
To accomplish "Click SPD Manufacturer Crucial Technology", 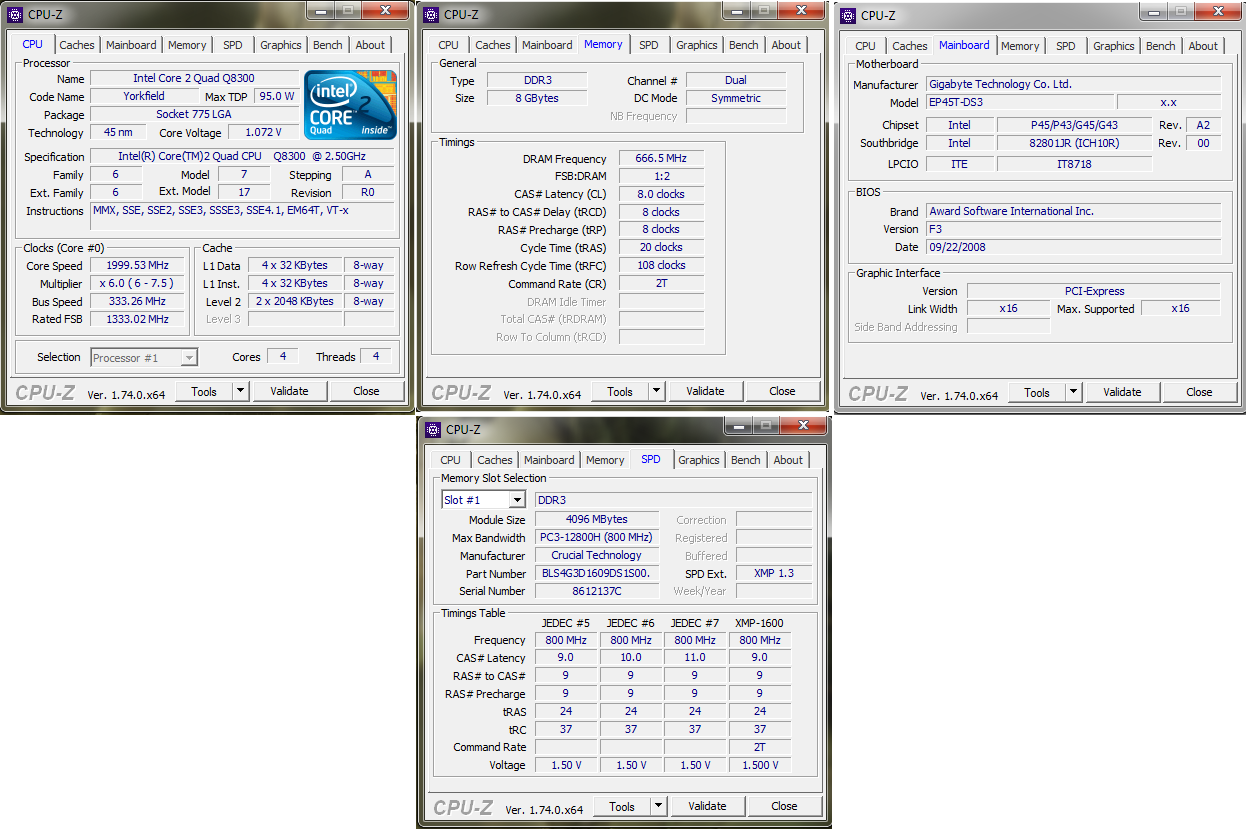I will tap(597, 556).
